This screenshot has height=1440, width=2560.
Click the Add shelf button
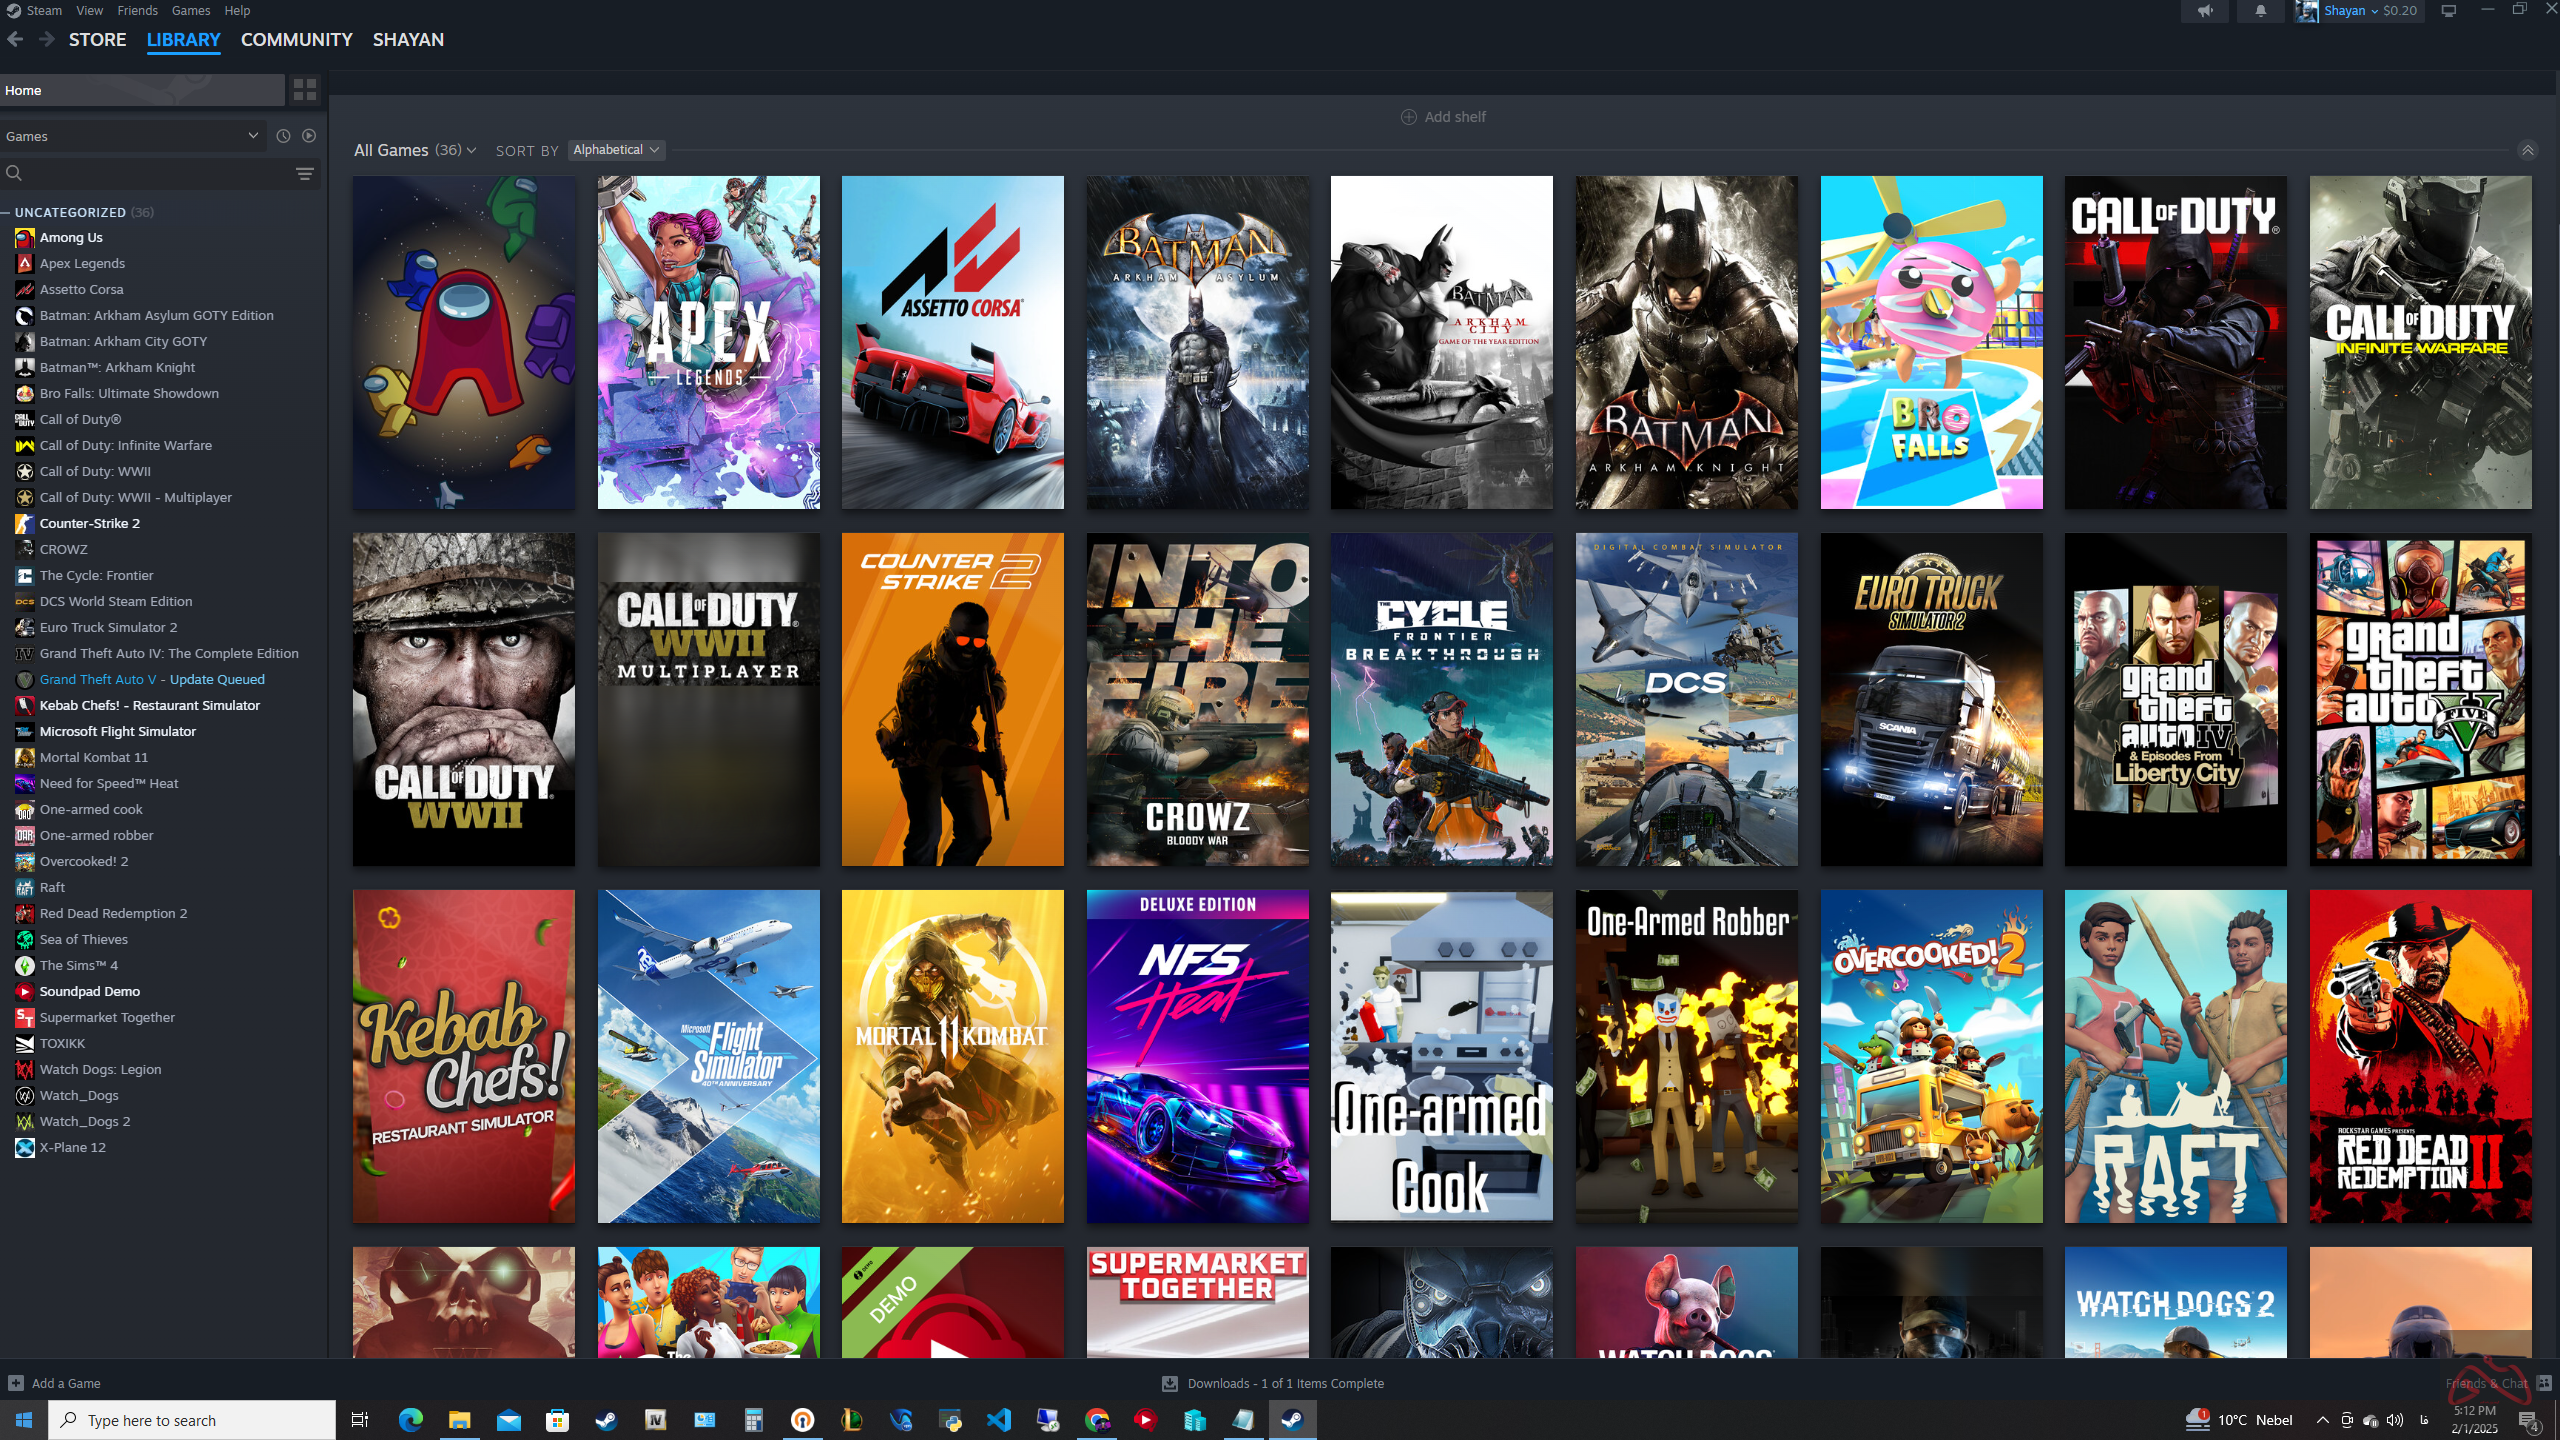pyautogui.click(x=1443, y=117)
